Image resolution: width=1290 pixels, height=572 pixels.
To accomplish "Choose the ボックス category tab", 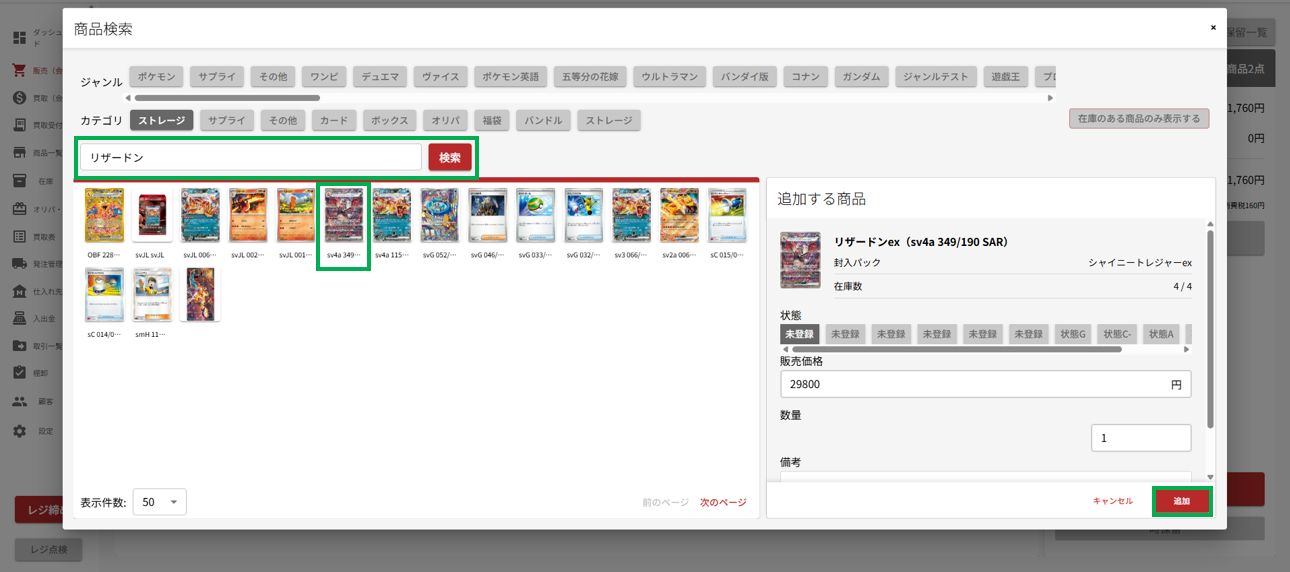I will coord(389,120).
